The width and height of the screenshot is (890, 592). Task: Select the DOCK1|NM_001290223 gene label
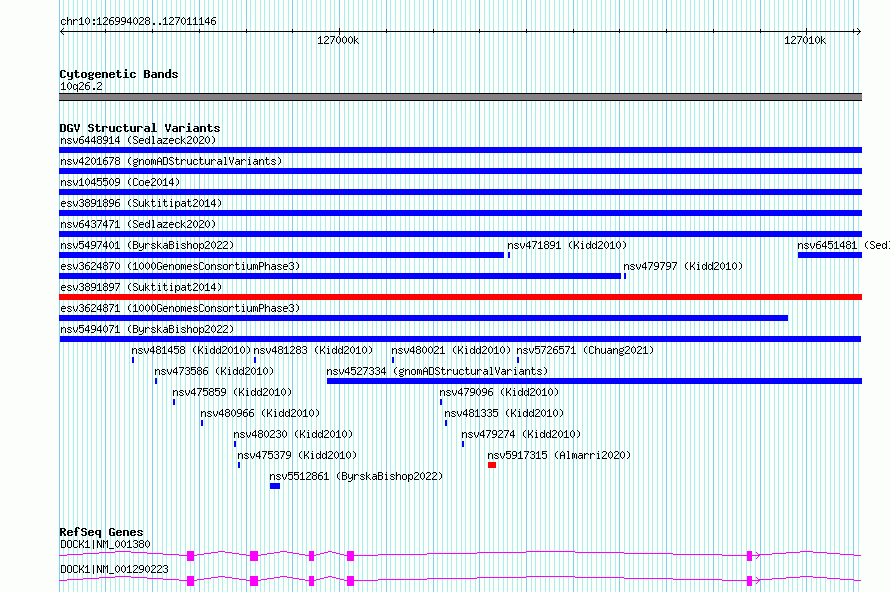click(114, 569)
